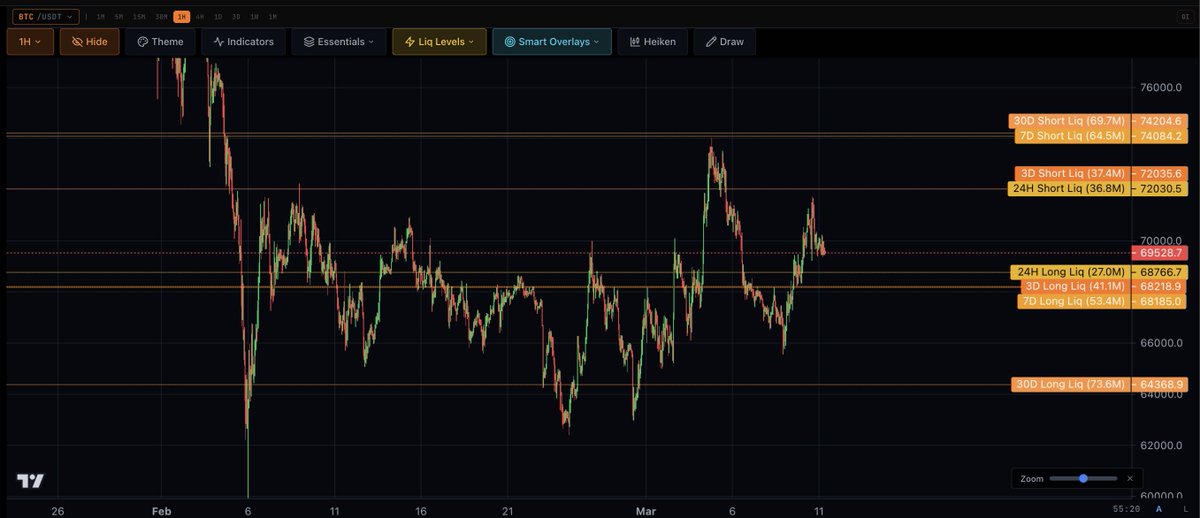Click the 74204.6 price tag

(x=1161, y=120)
